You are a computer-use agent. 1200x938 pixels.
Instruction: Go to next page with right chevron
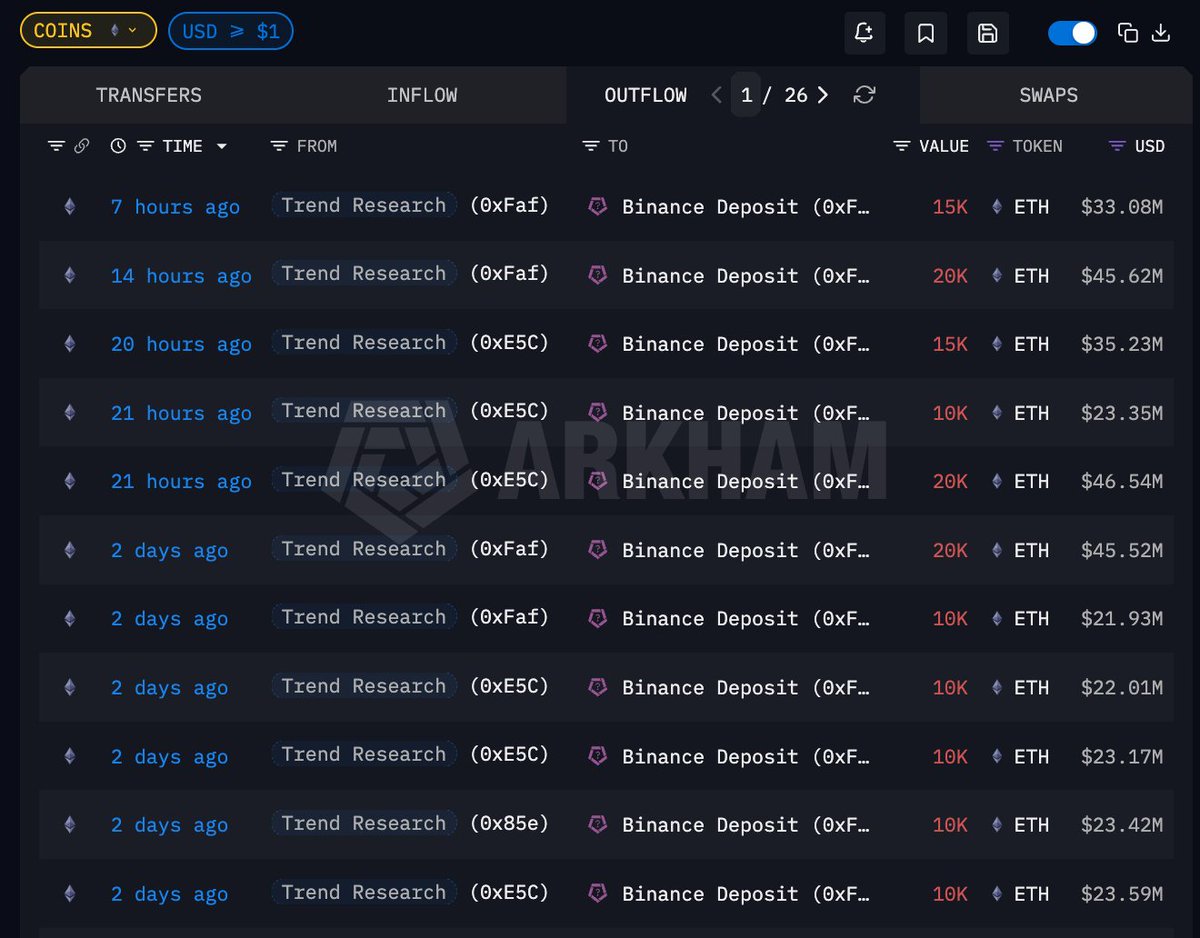coord(822,95)
